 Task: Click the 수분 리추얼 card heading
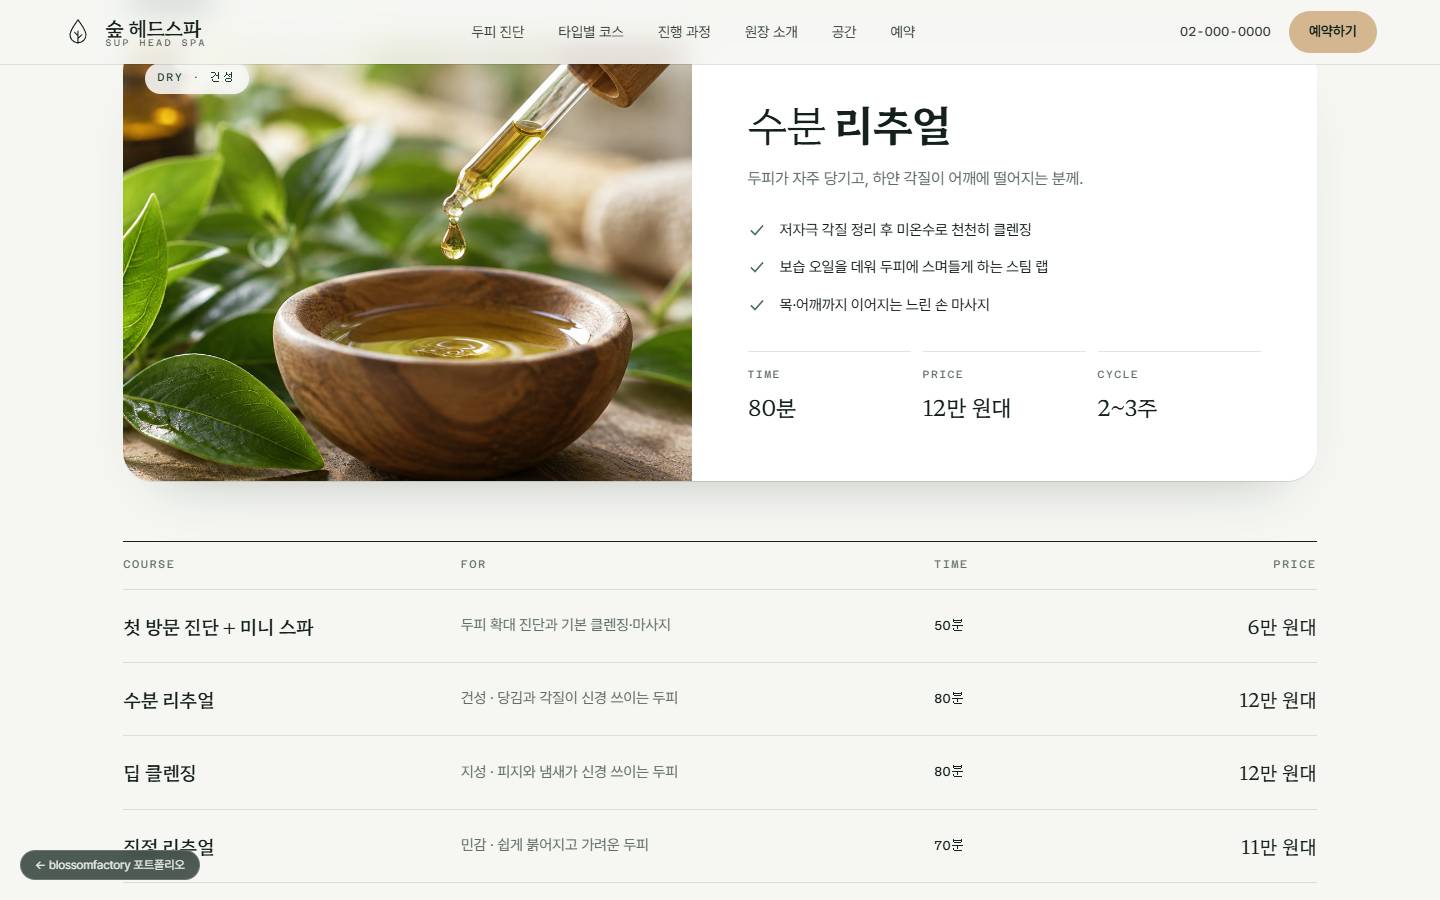(x=849, y=126)
